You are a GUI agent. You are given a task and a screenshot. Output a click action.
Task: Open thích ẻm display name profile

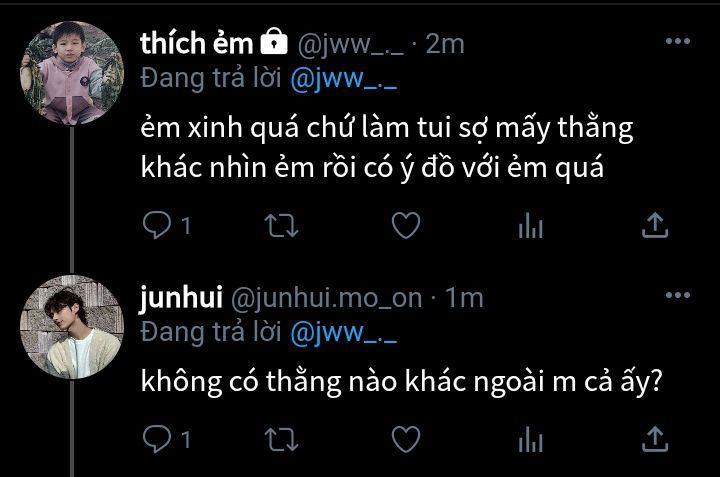[x=197, y=44]
